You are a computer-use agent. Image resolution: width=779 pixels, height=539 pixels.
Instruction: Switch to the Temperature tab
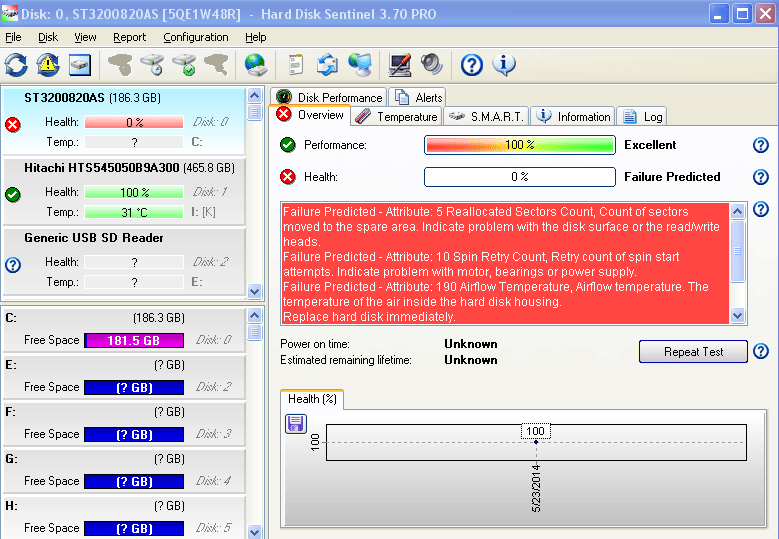[x=396, y=117]
